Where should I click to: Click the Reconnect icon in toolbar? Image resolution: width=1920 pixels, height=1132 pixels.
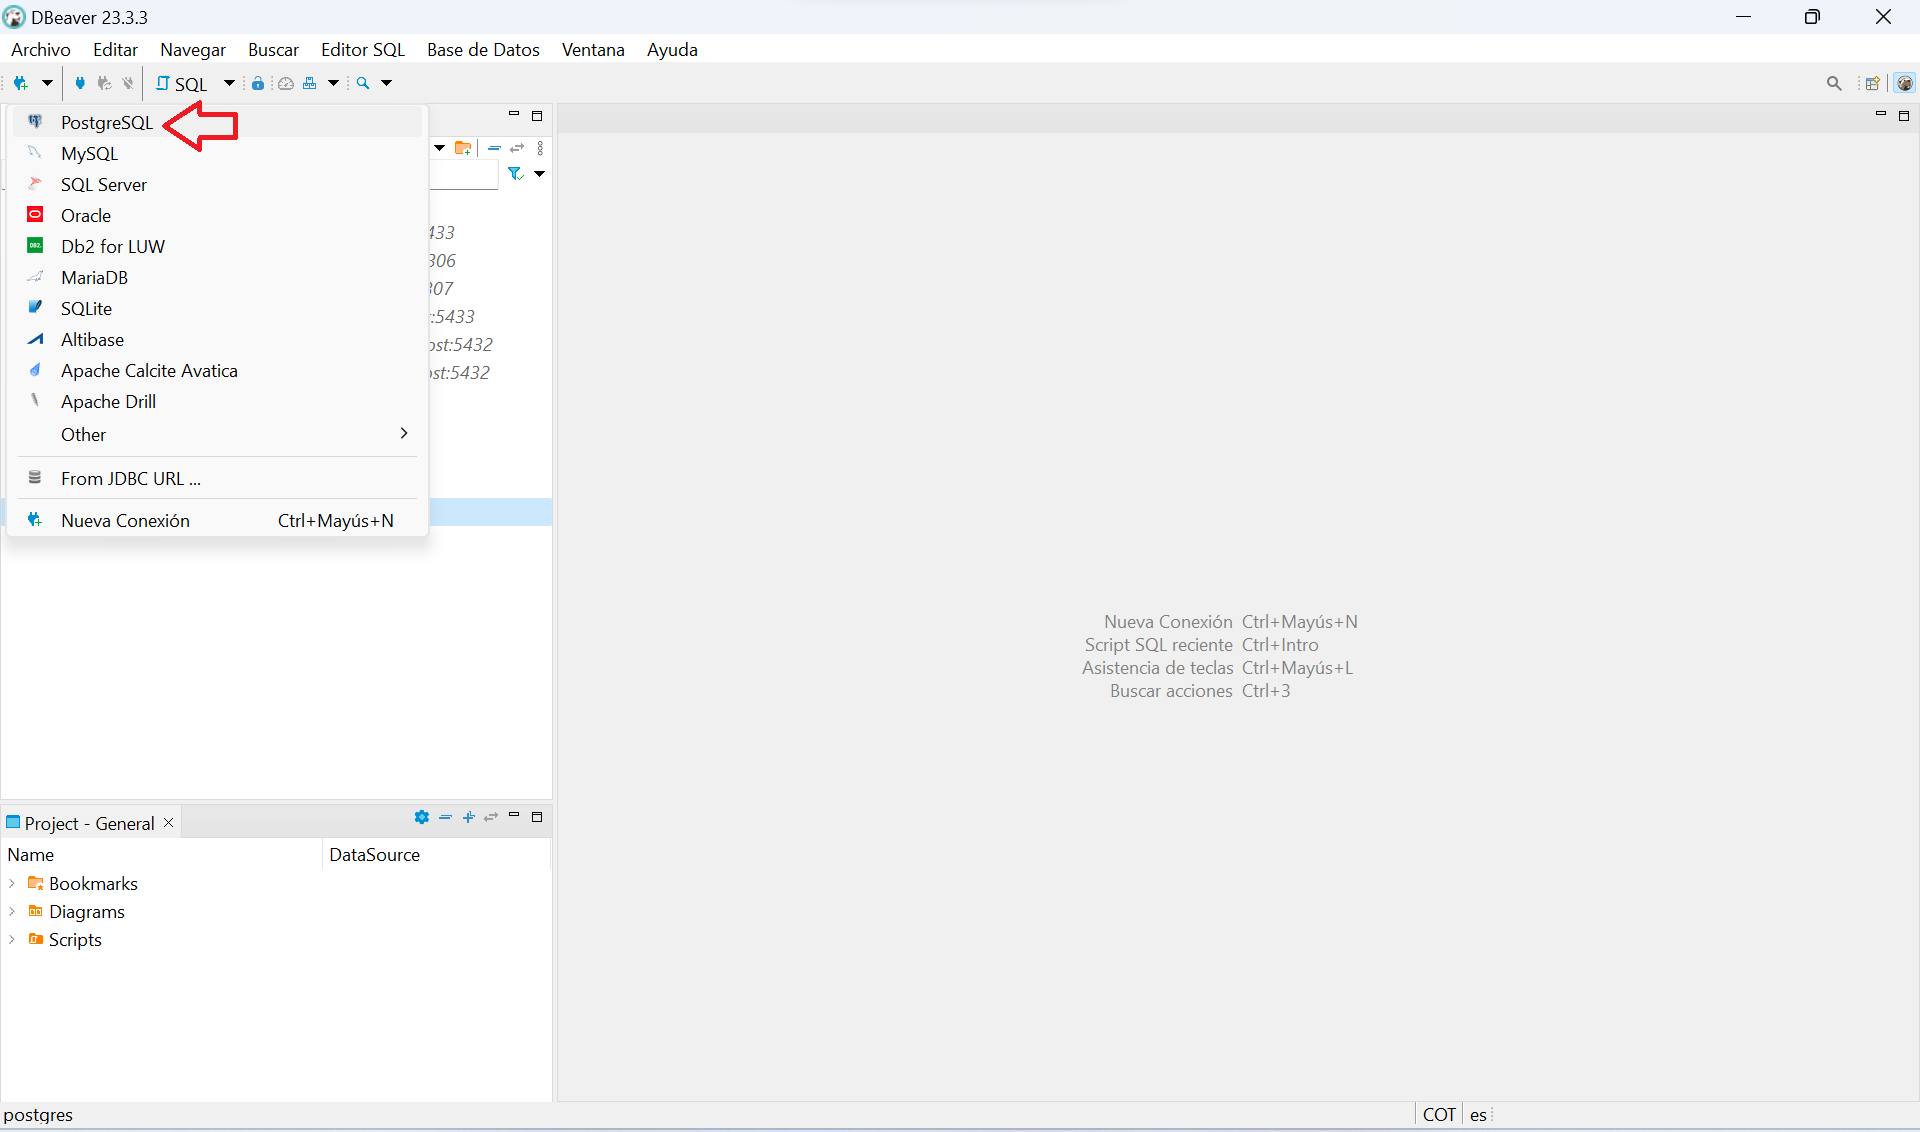click(x=104, y=83)
